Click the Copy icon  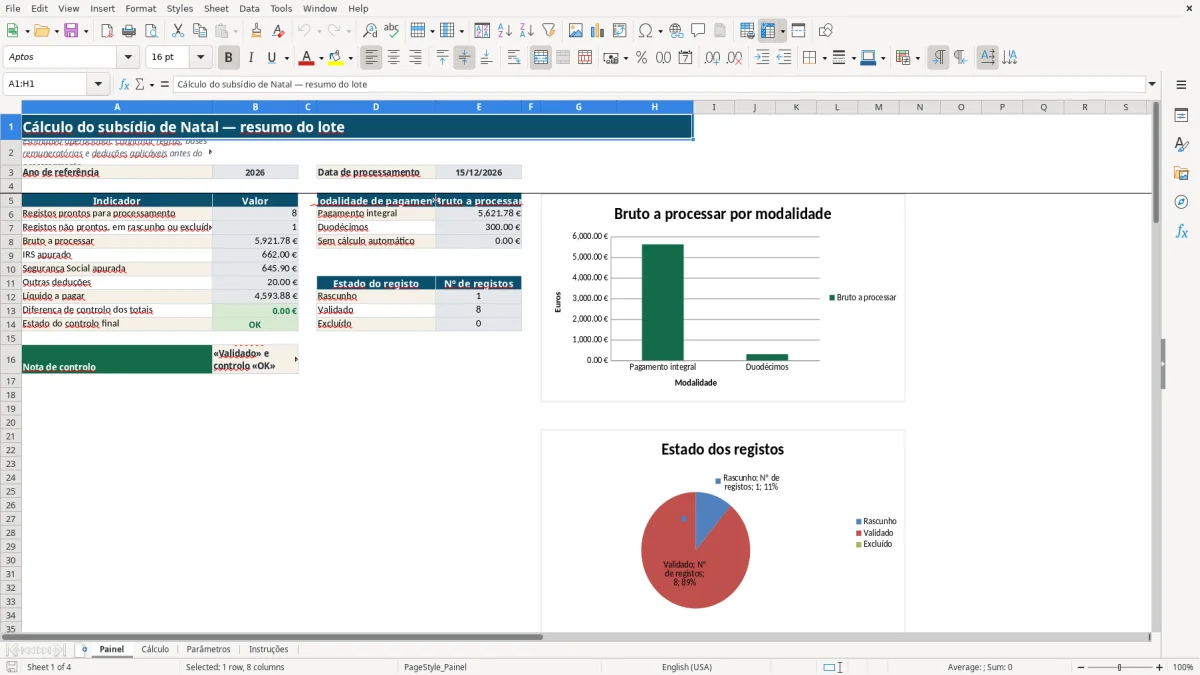[199, 31]
